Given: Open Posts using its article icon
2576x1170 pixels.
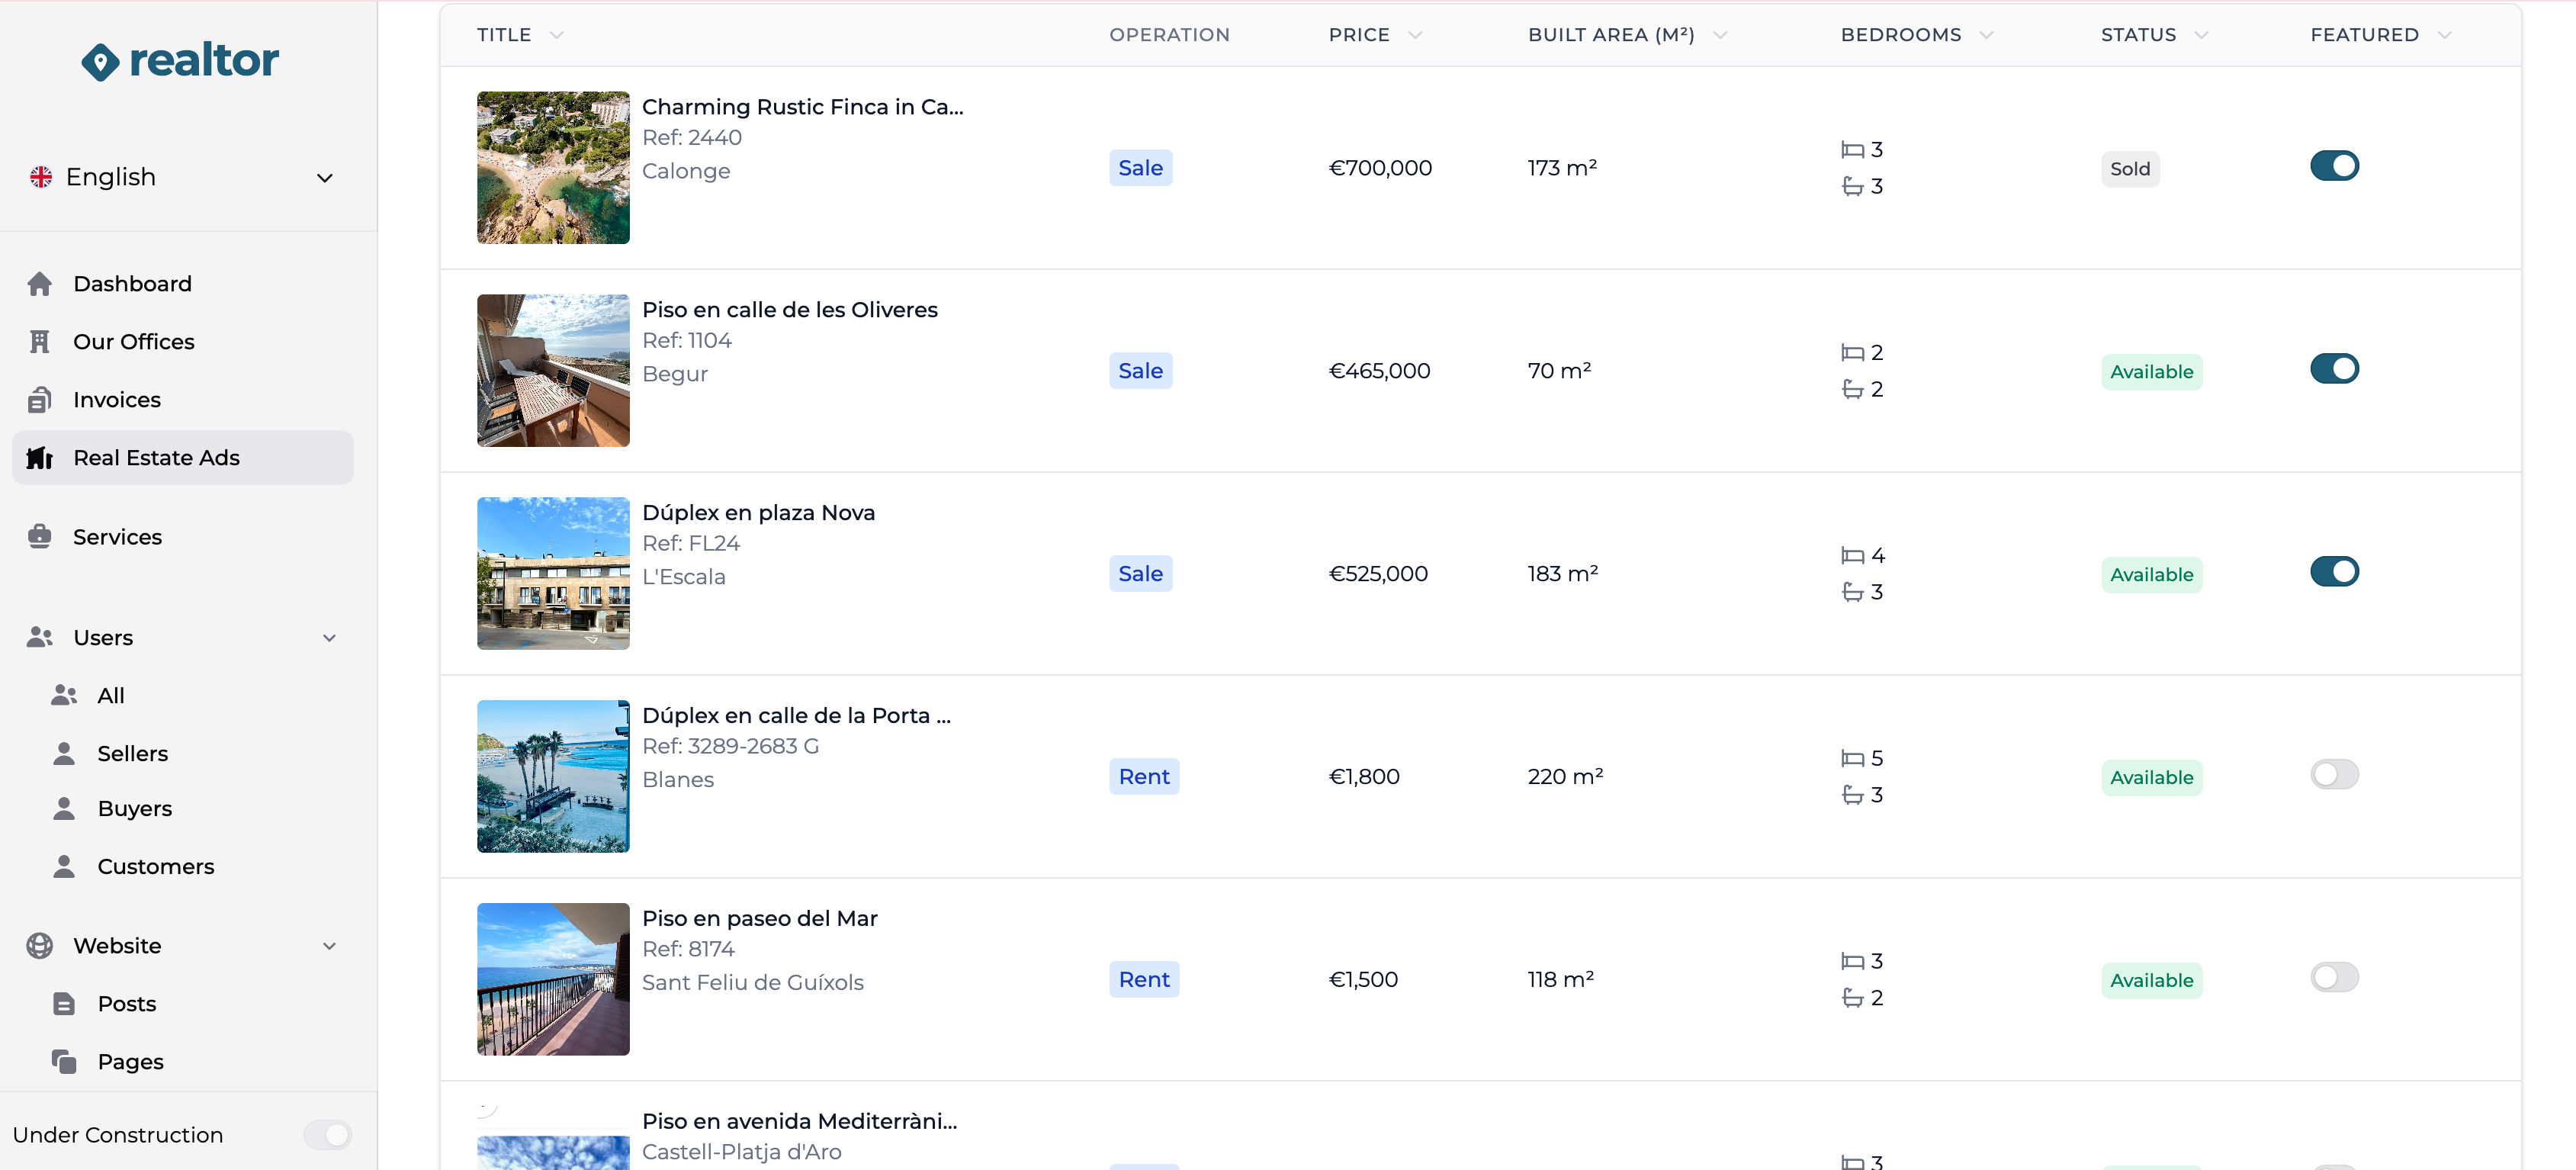Looking at the screenshot, I should pos(65,1003).
